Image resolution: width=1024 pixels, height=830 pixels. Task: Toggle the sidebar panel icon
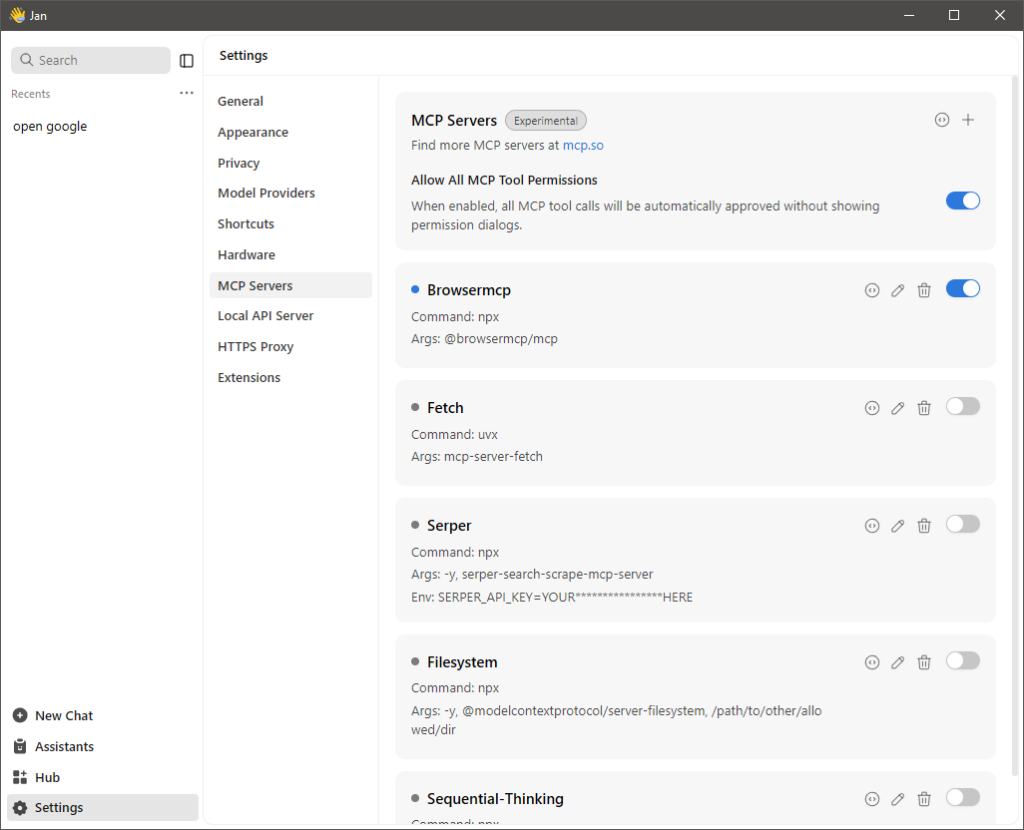(x=187, y=61)
